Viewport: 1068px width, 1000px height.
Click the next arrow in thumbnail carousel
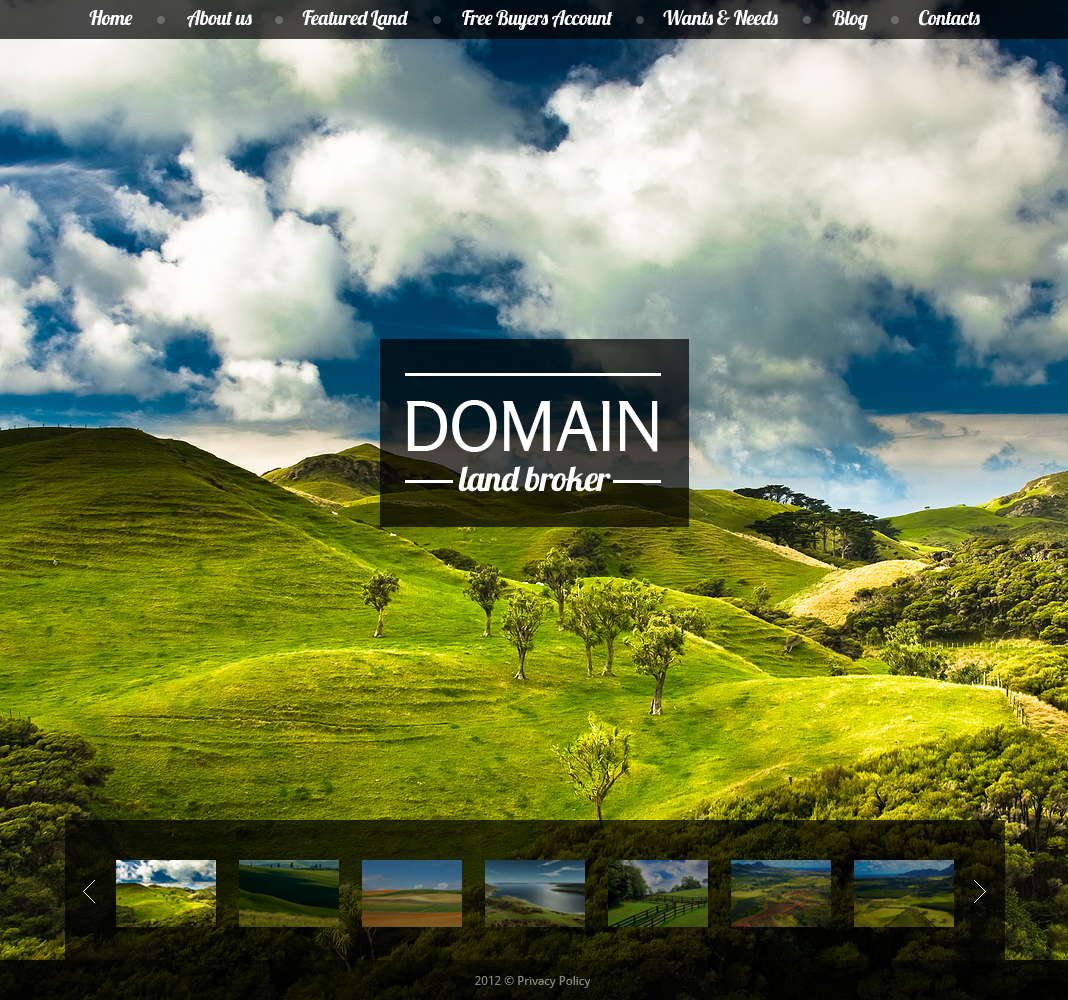979,892
